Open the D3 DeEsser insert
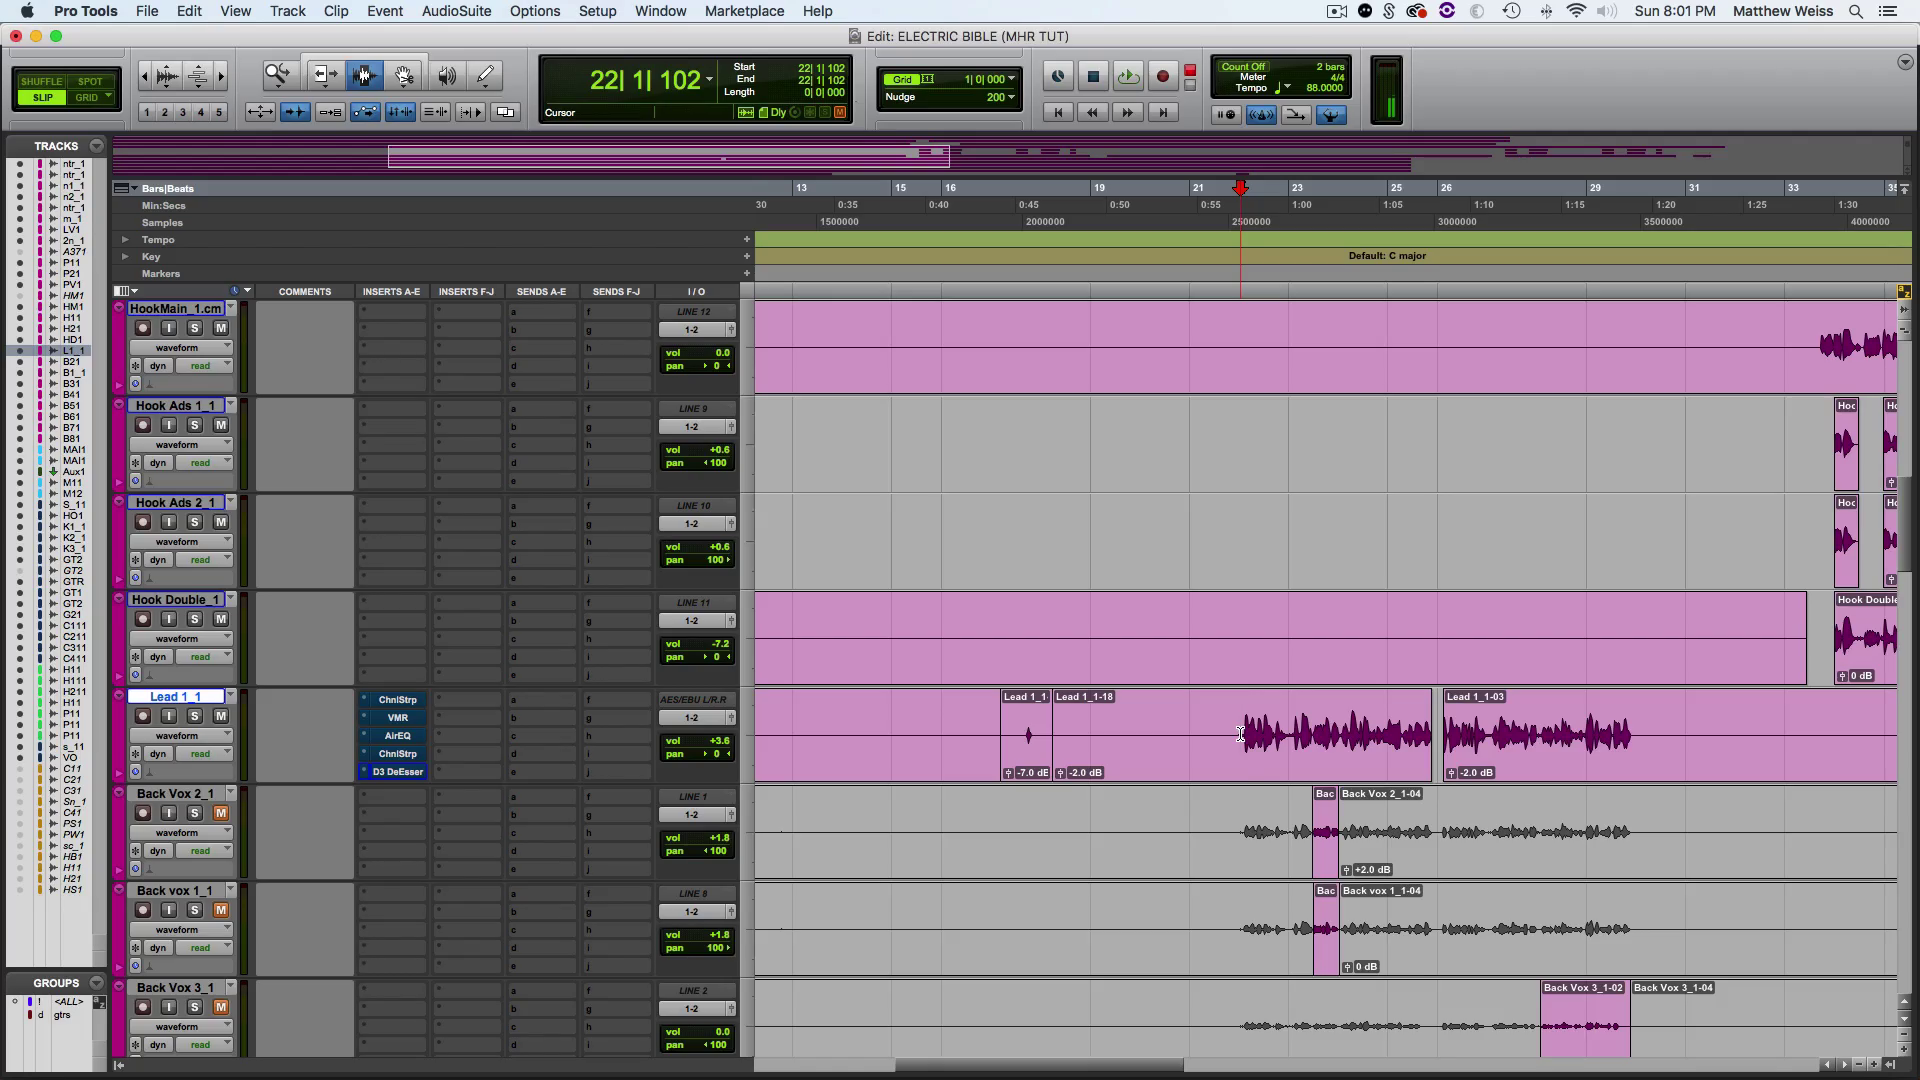The height and width of the screenshot is (1080, 1920). (397, 772)
